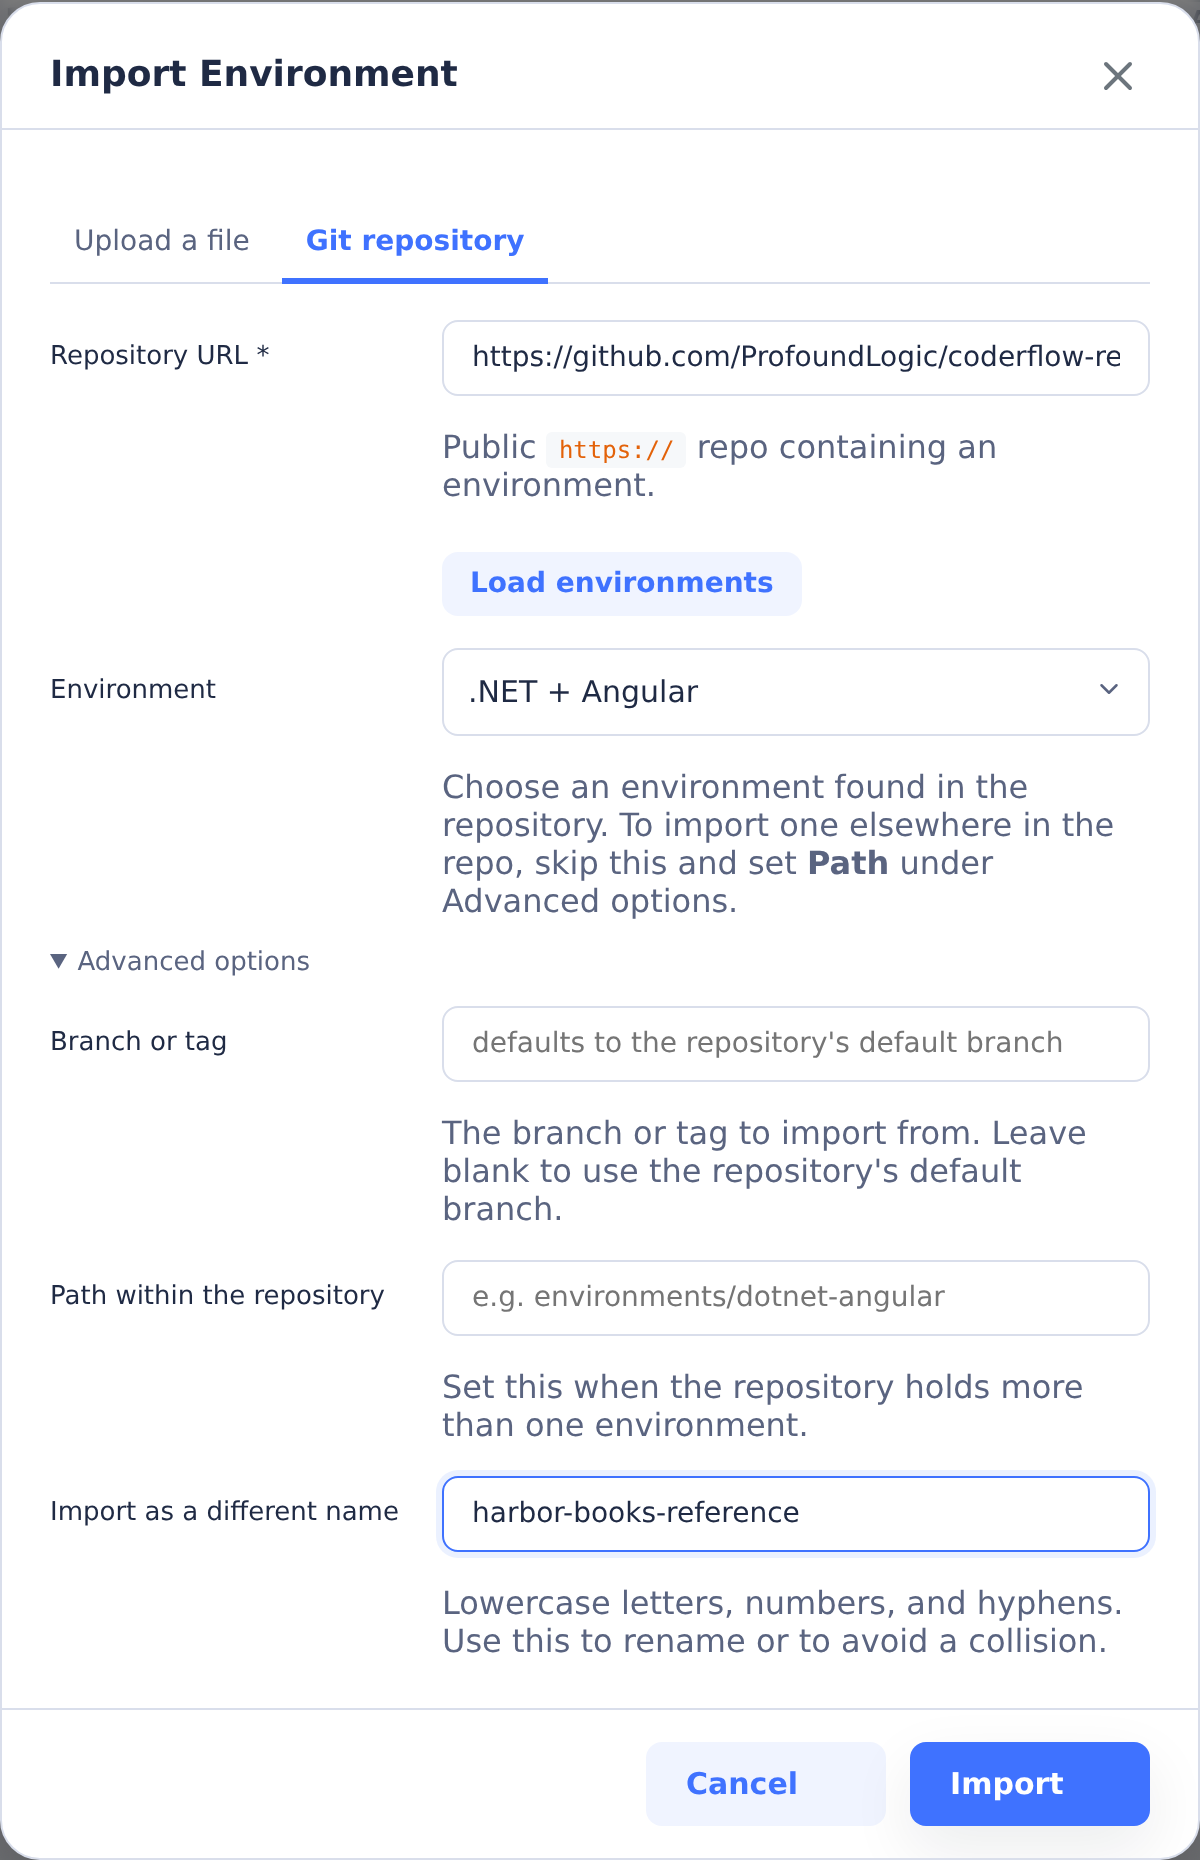This screenshot has height=1860, width=1200.
Task: Close the Import Environment dialog
Action: (1117, 76)
